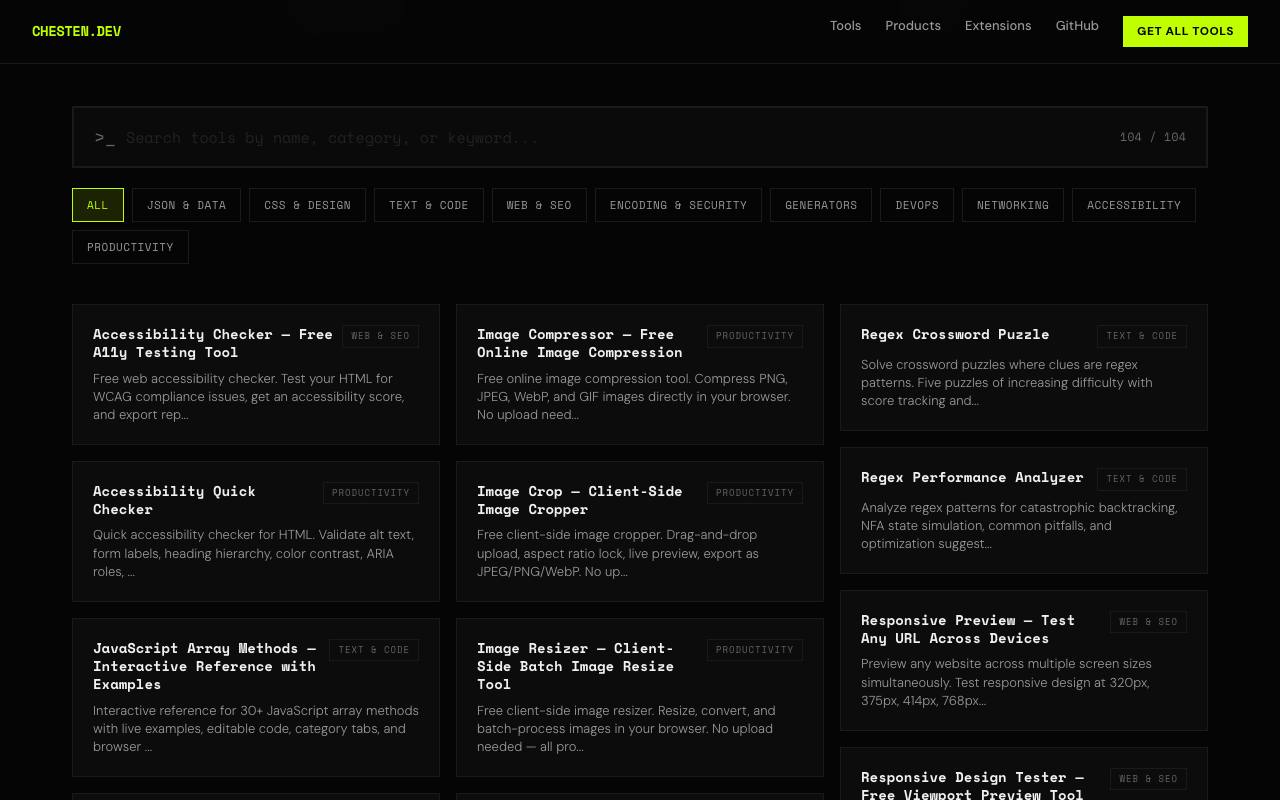Go to the Extensions nav link
The height and width of the screenshot is (800, 1280).
click(998, 26)
